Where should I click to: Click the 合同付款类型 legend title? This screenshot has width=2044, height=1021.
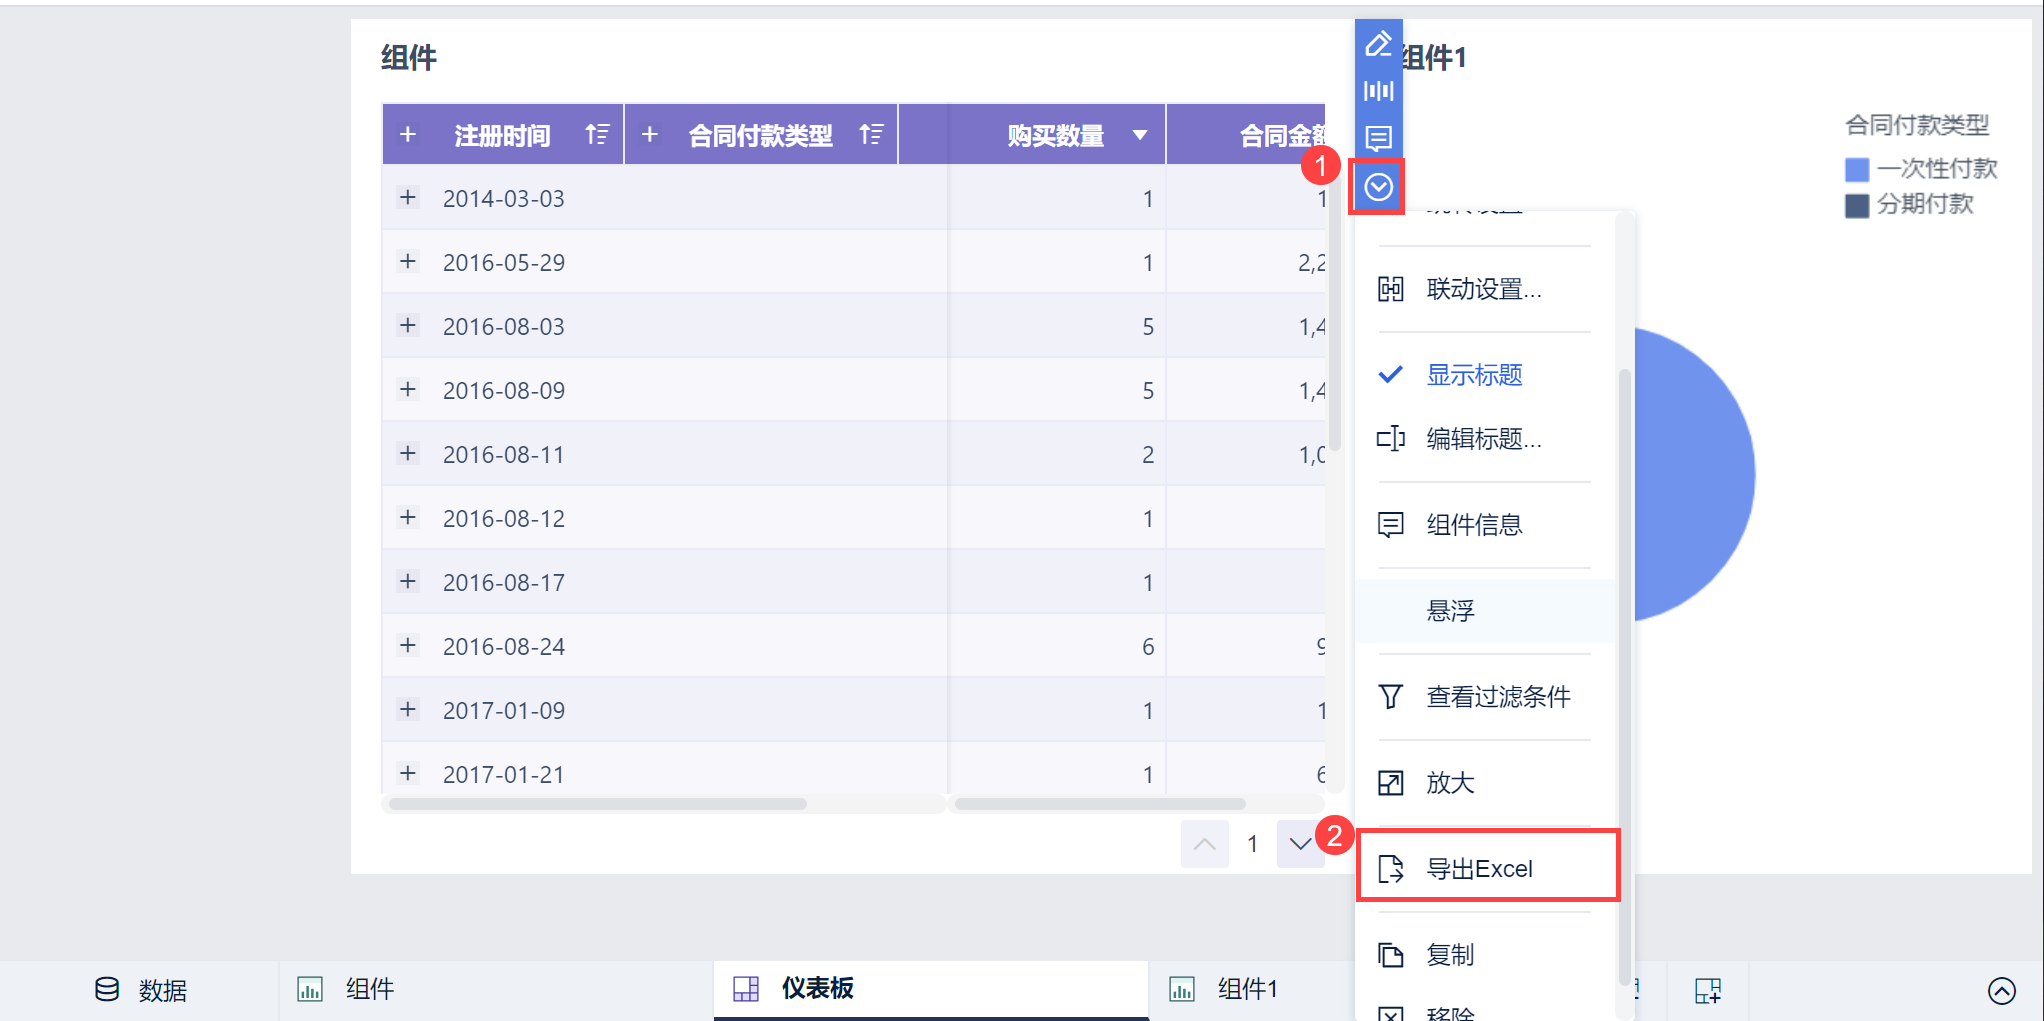pyautogui.click(x=1917, y=125)
